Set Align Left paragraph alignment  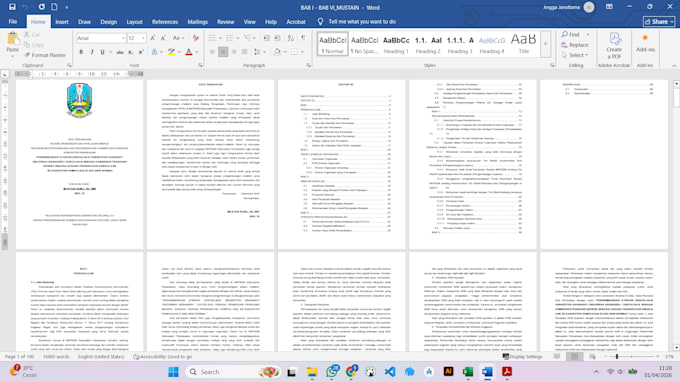click(x=212, y=52)
